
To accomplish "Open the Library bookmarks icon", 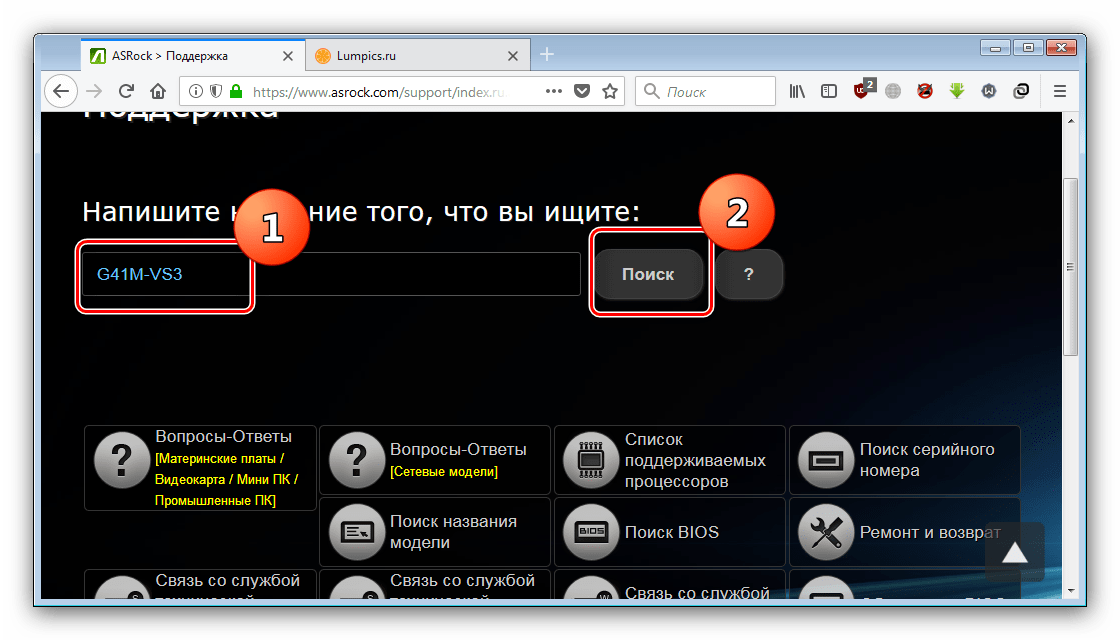I will tap(797, 92).
